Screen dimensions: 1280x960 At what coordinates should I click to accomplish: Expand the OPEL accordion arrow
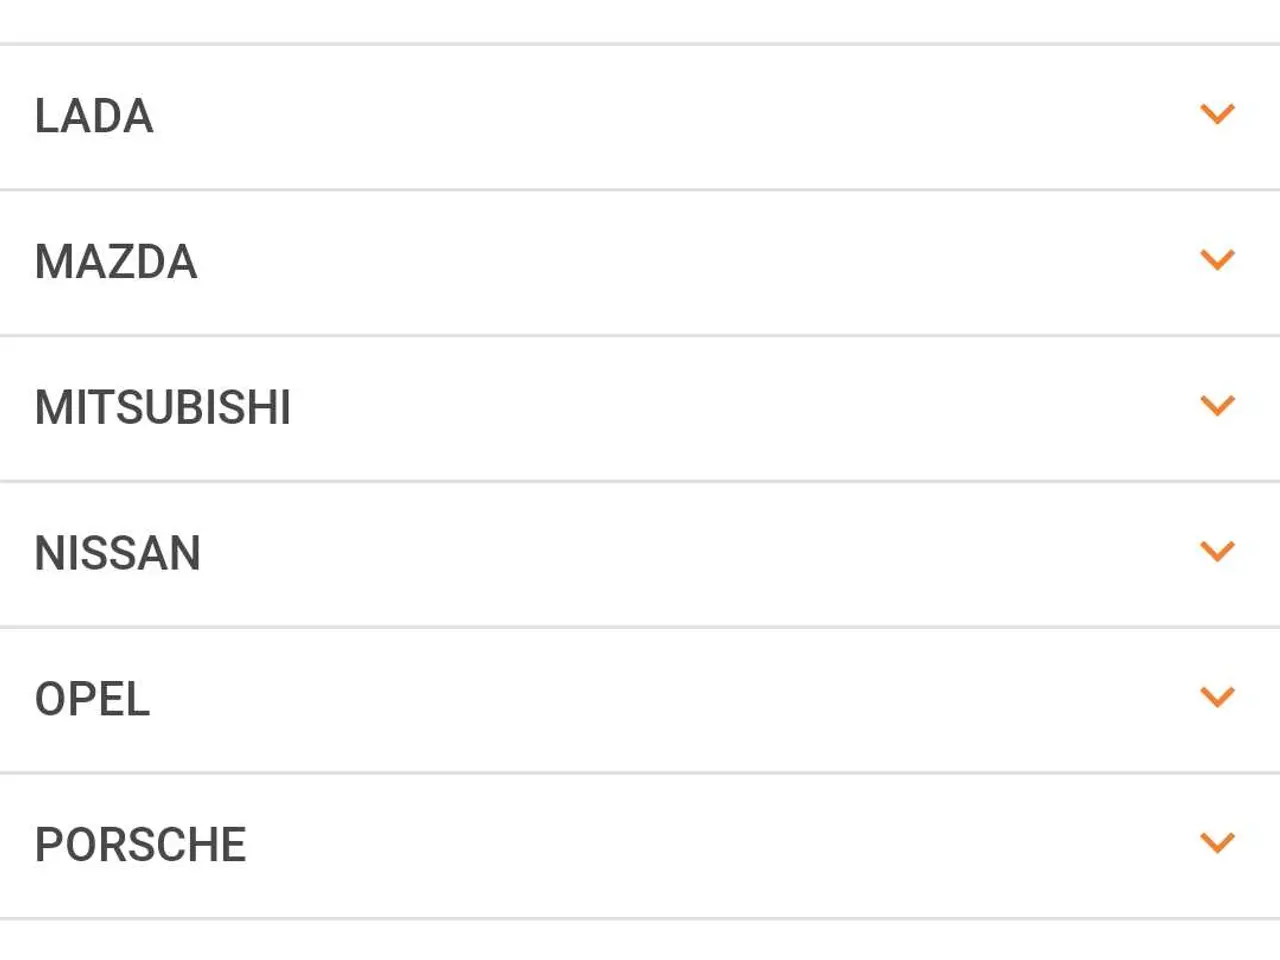(1217, 697)
